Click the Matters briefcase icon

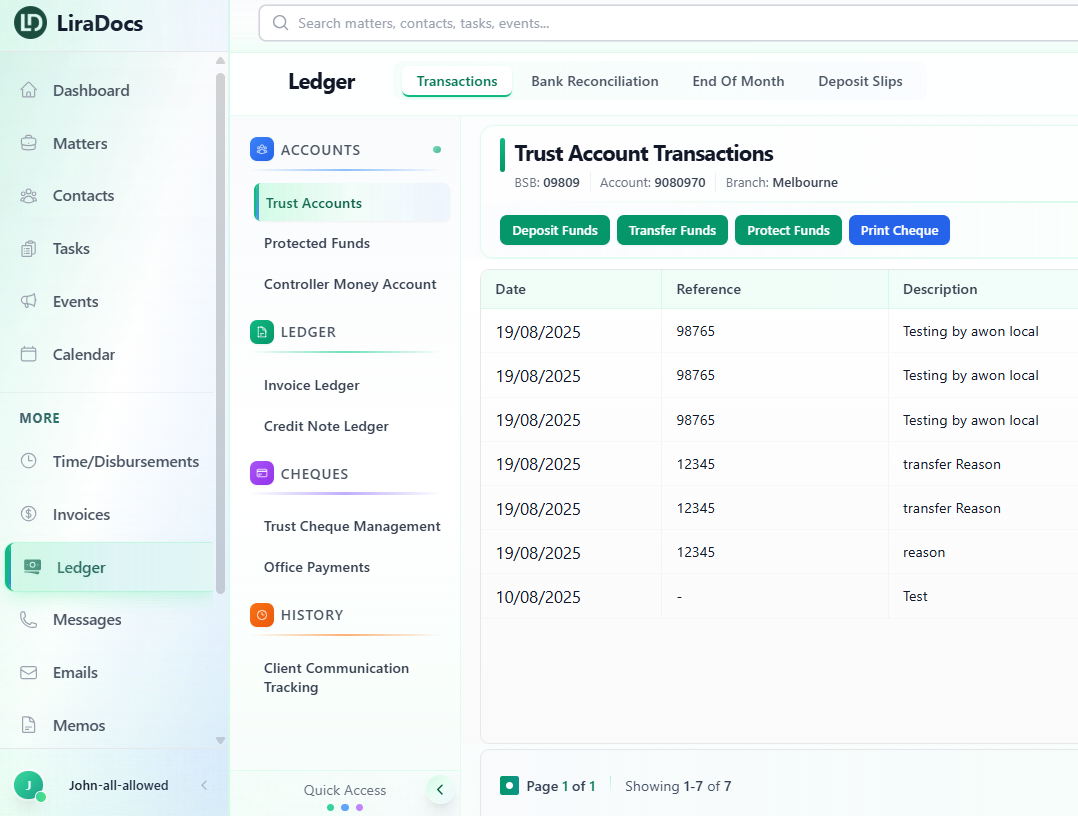click(29, 143)
